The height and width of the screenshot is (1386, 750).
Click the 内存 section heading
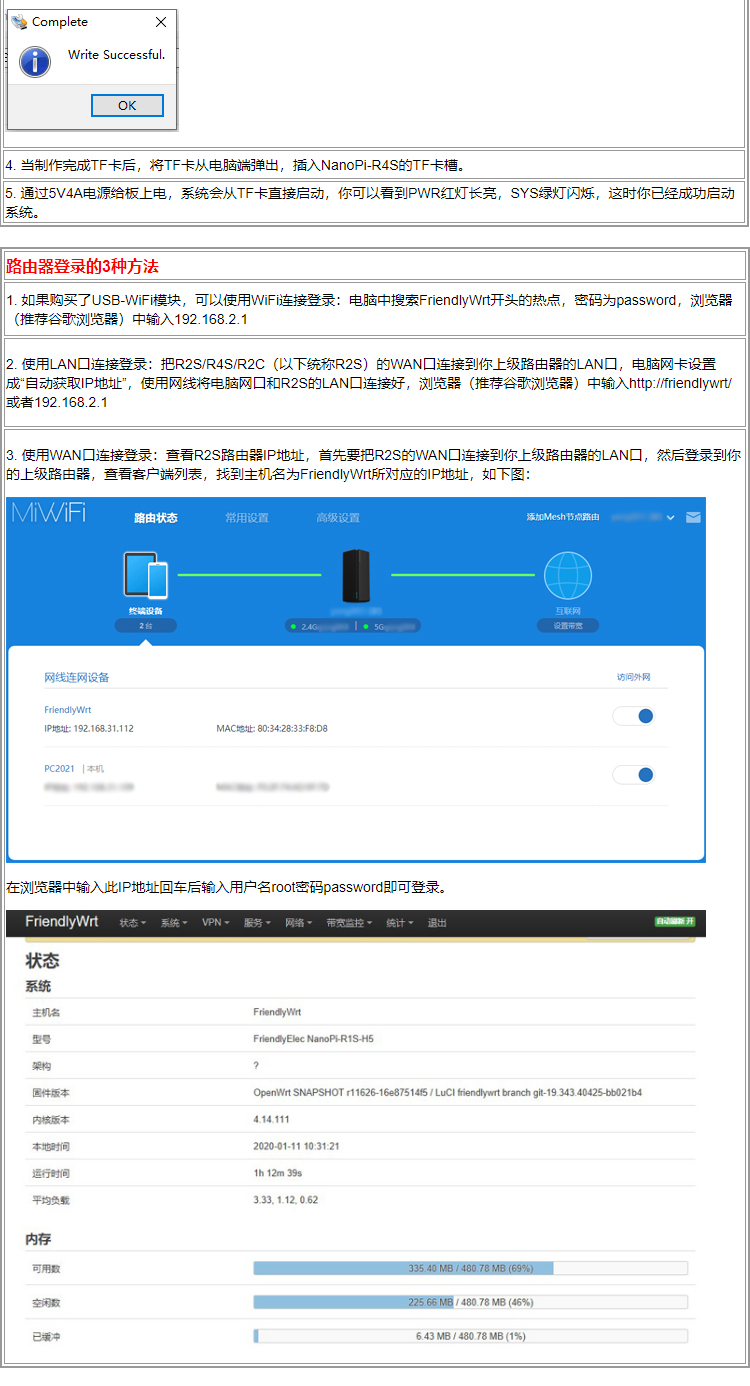[38, 1239]
